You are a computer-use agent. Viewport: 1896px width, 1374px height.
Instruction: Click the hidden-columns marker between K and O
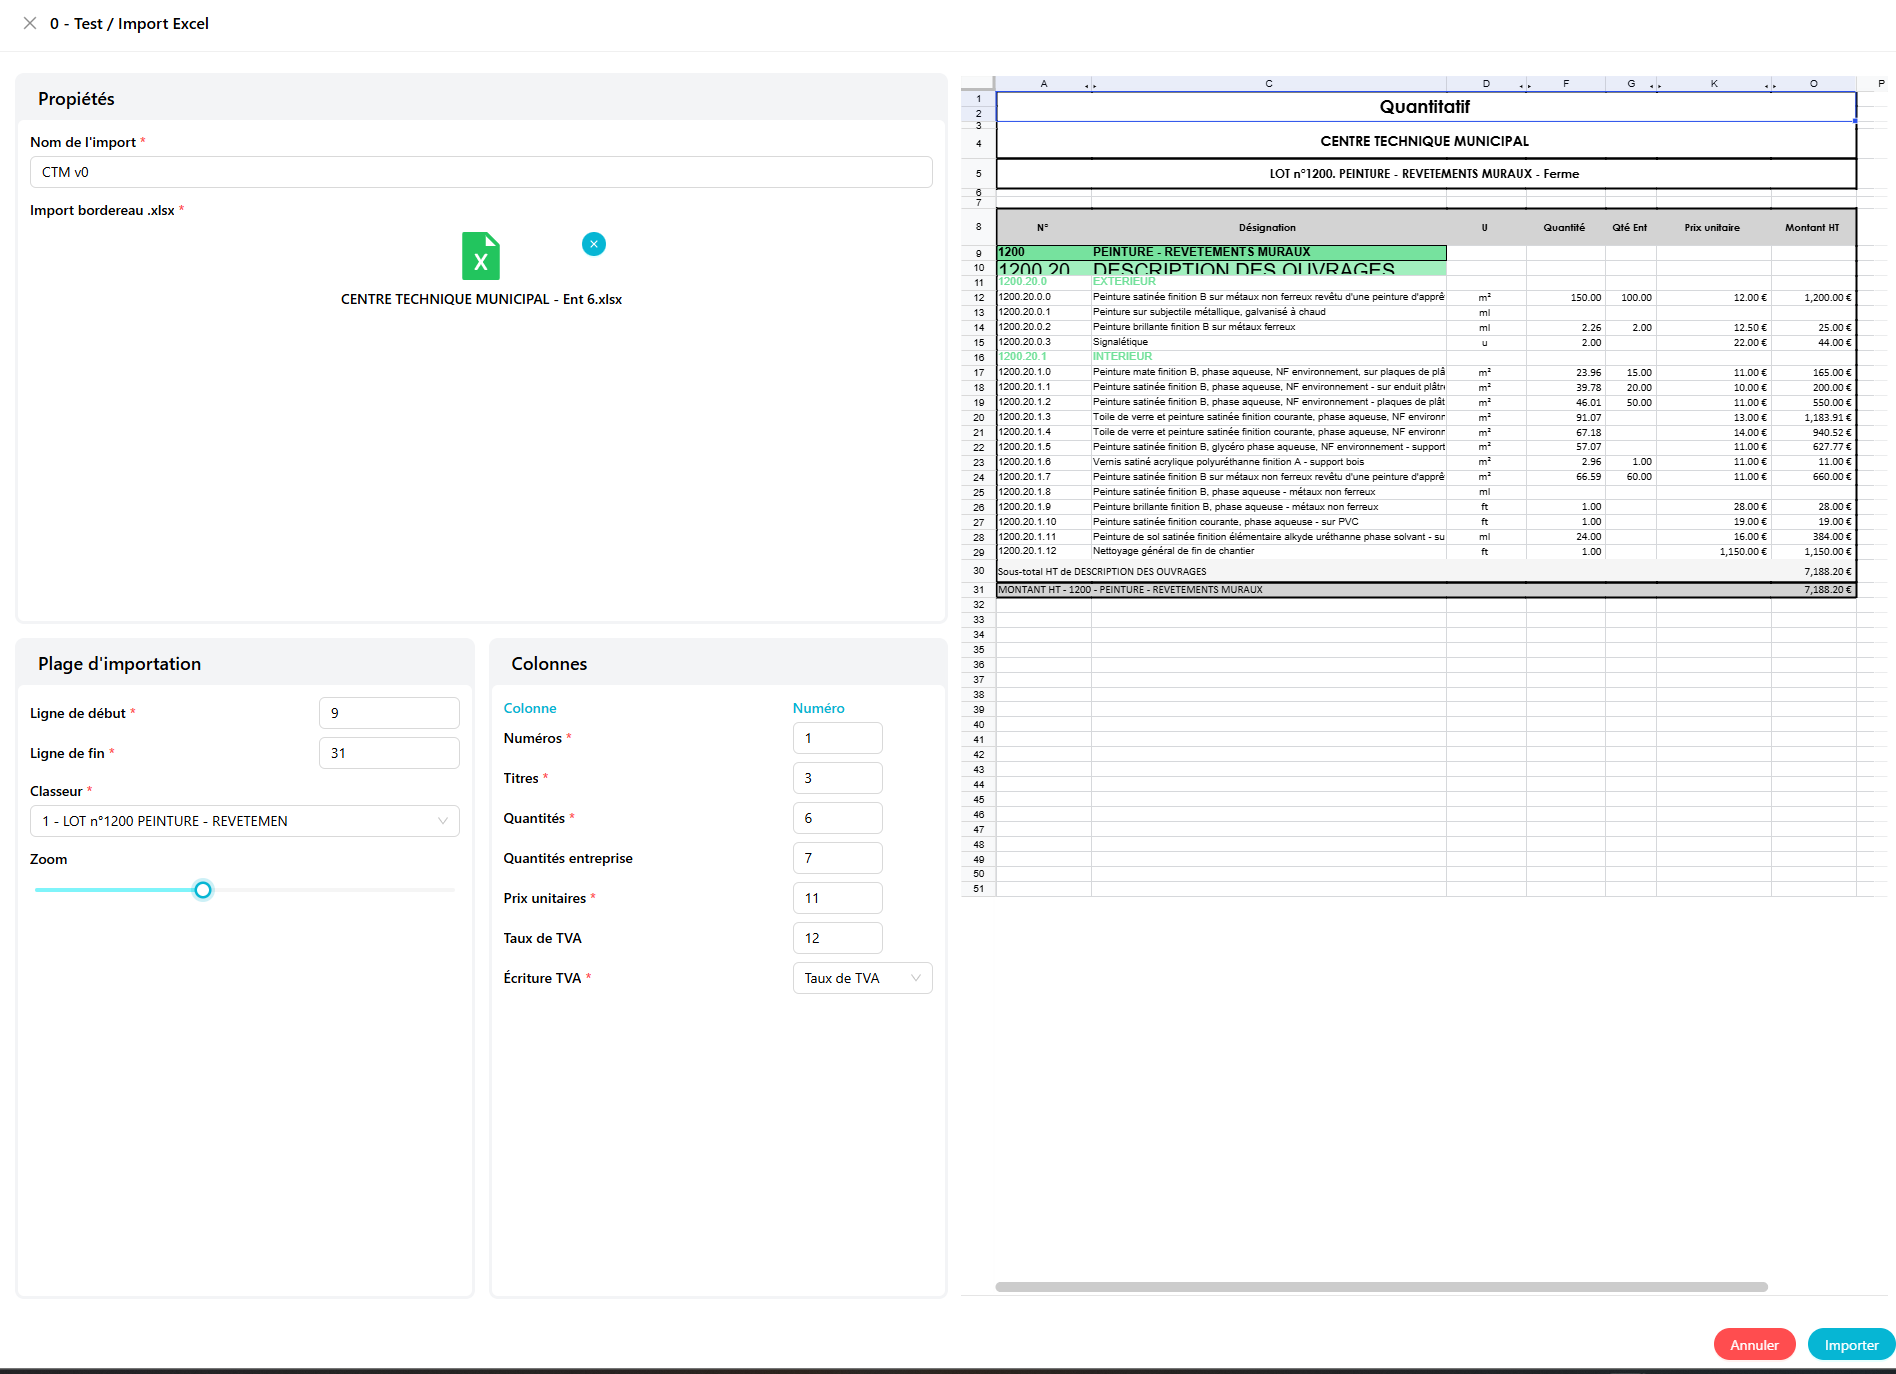(1771, 86)
